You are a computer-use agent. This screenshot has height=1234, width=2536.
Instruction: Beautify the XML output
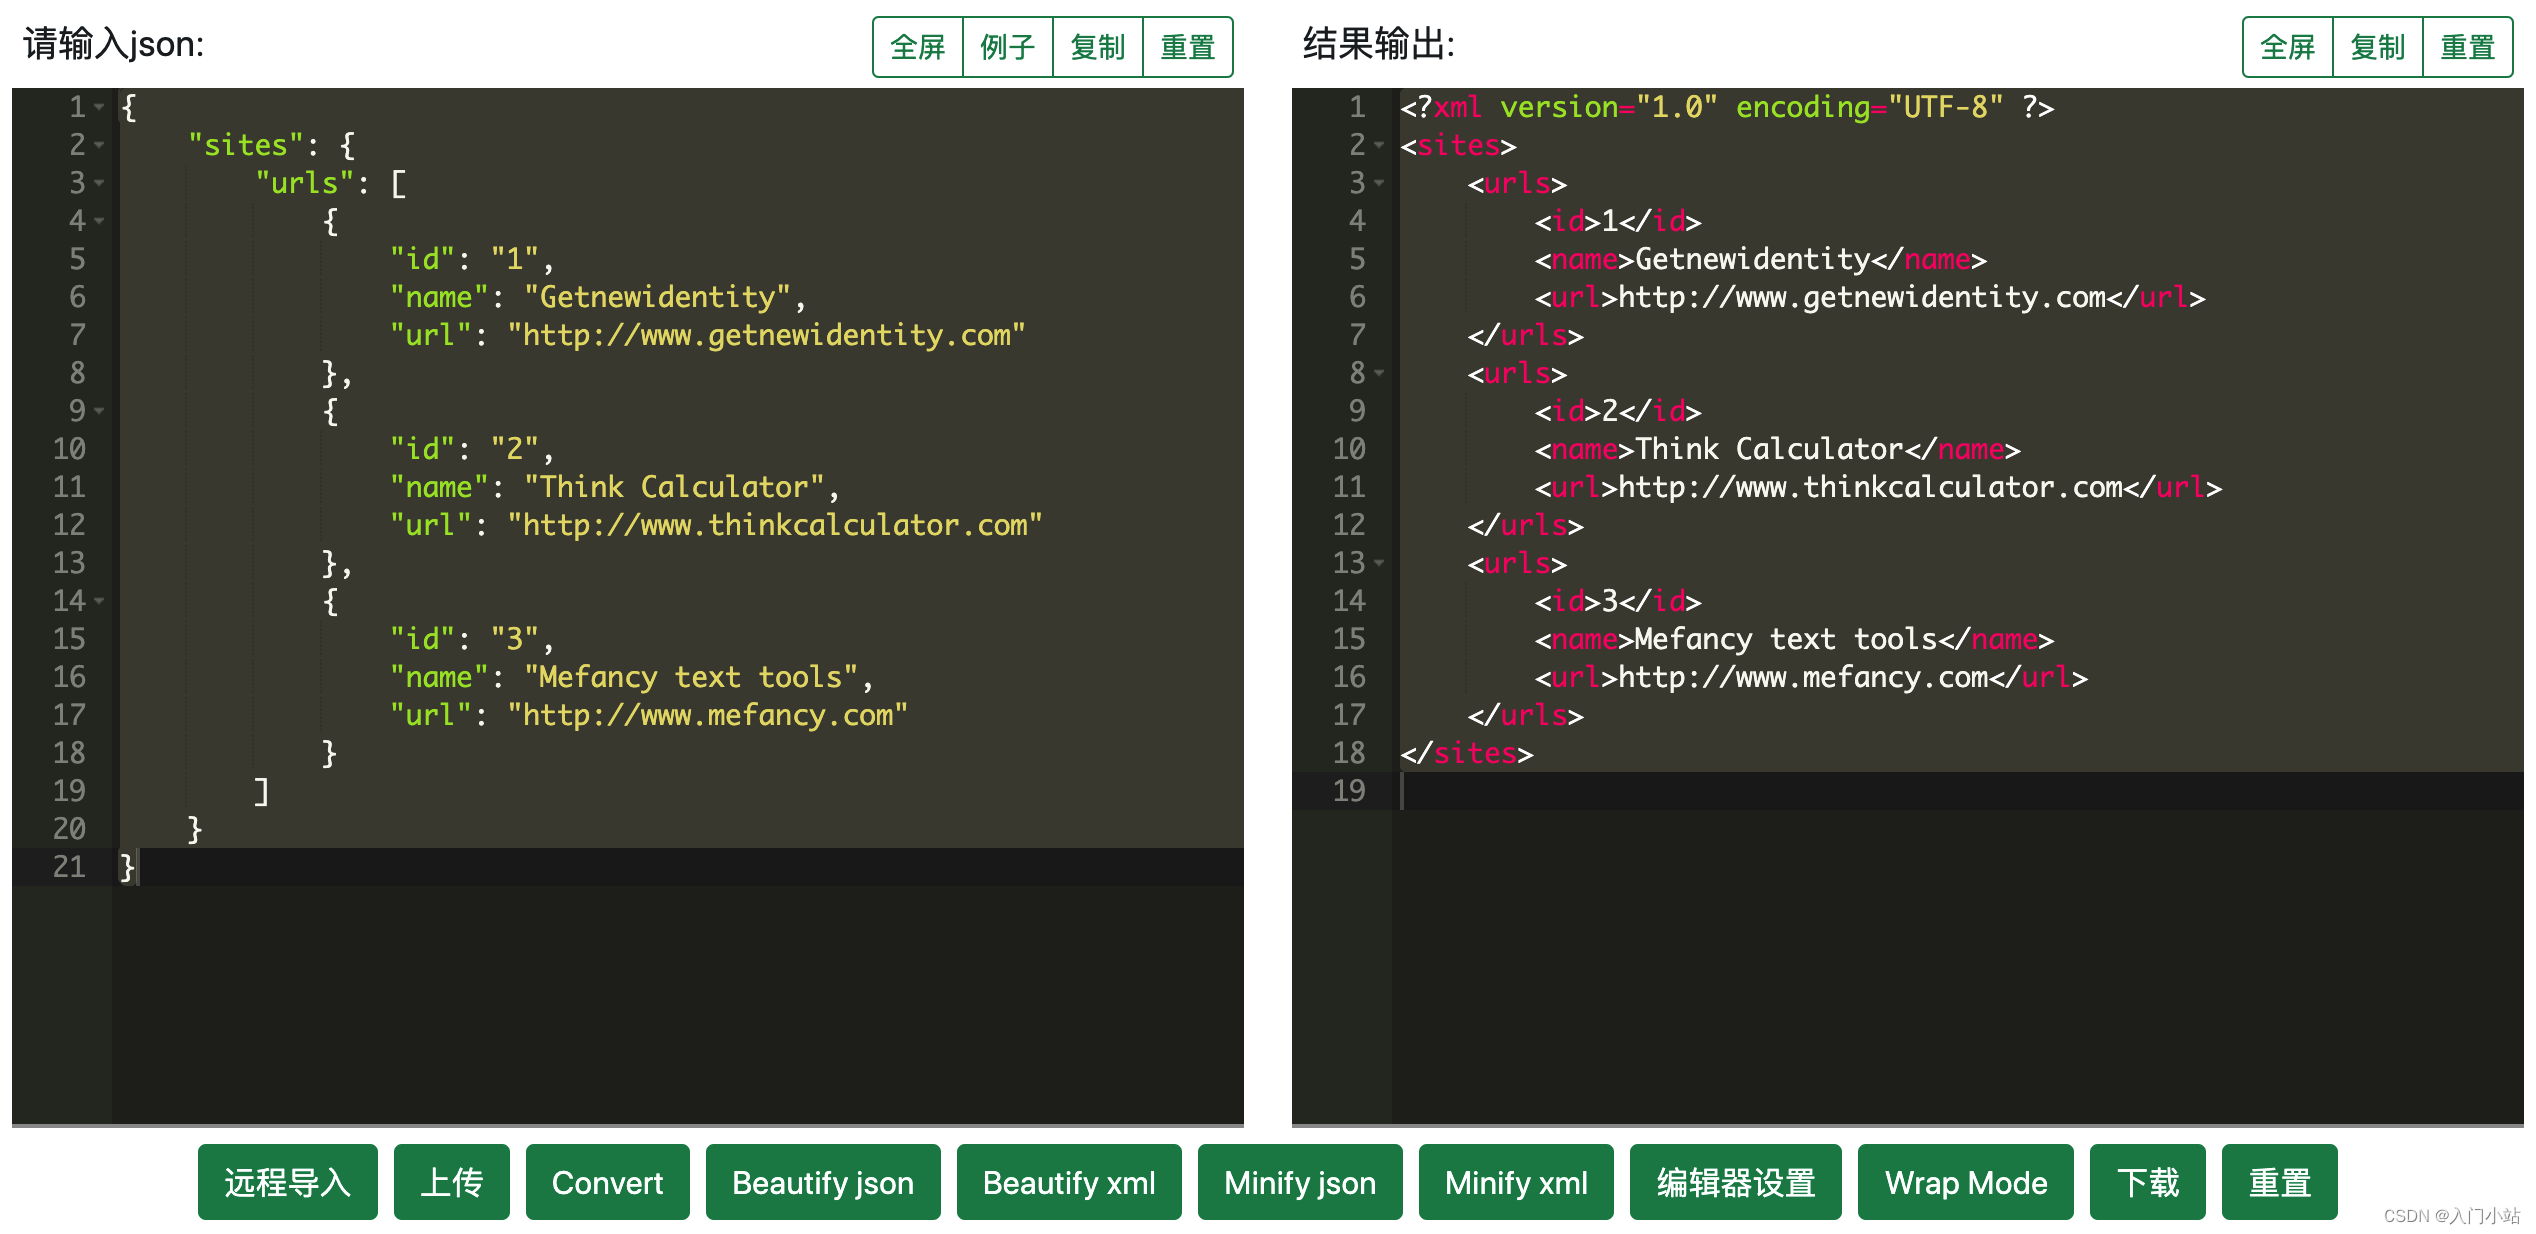pos(1068,1183)
